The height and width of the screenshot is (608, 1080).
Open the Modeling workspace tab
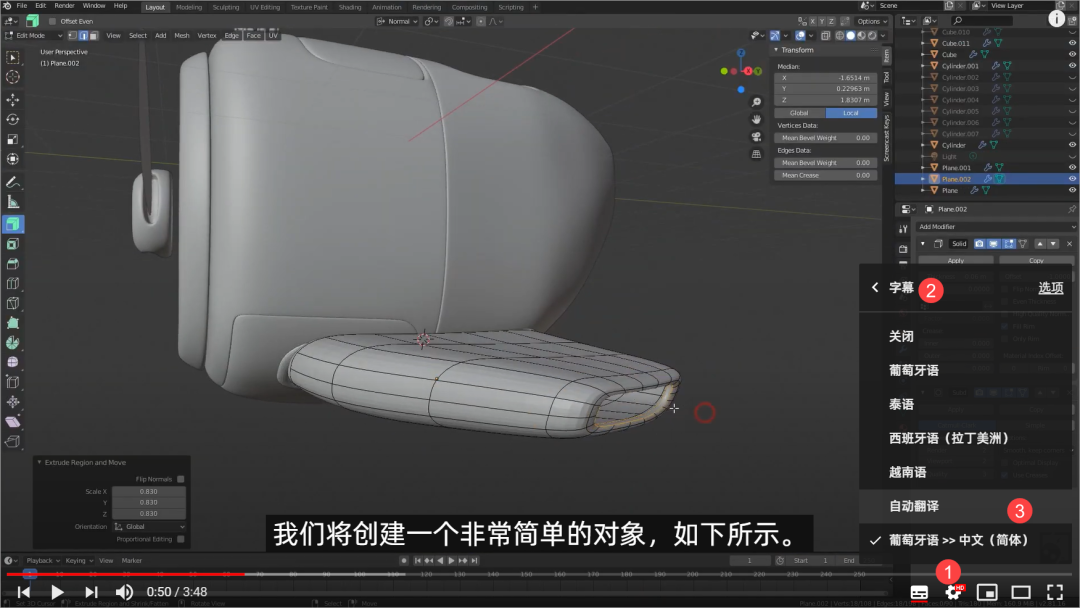coord(189,7)
